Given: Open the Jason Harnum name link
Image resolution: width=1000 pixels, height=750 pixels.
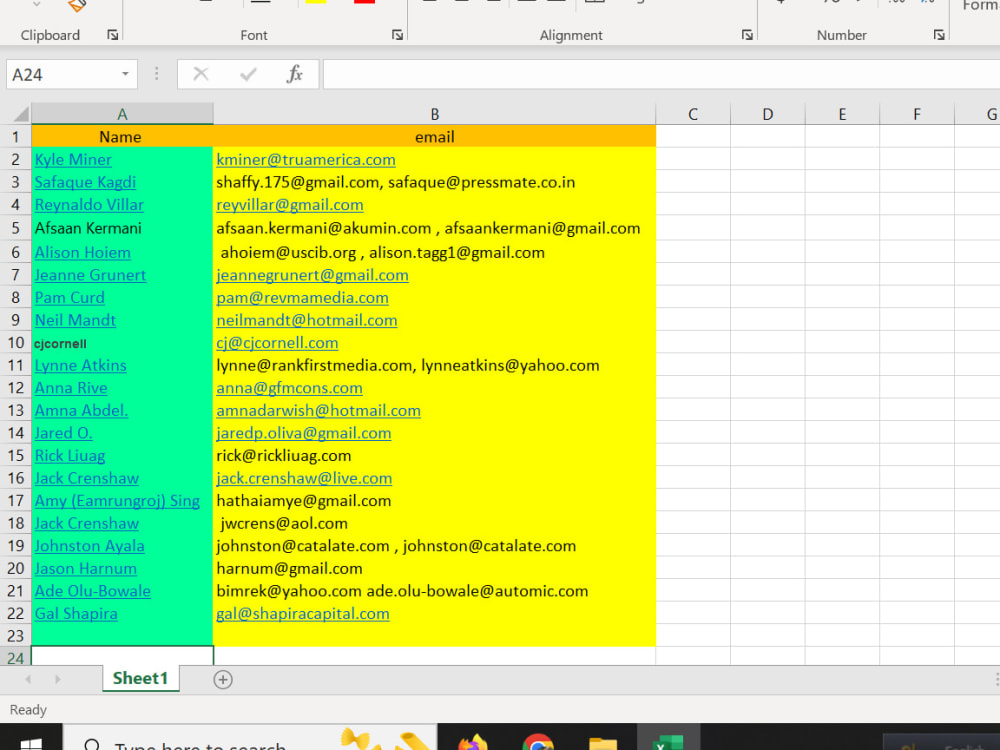Looking at the screenshot, I should tap(85, 568).
